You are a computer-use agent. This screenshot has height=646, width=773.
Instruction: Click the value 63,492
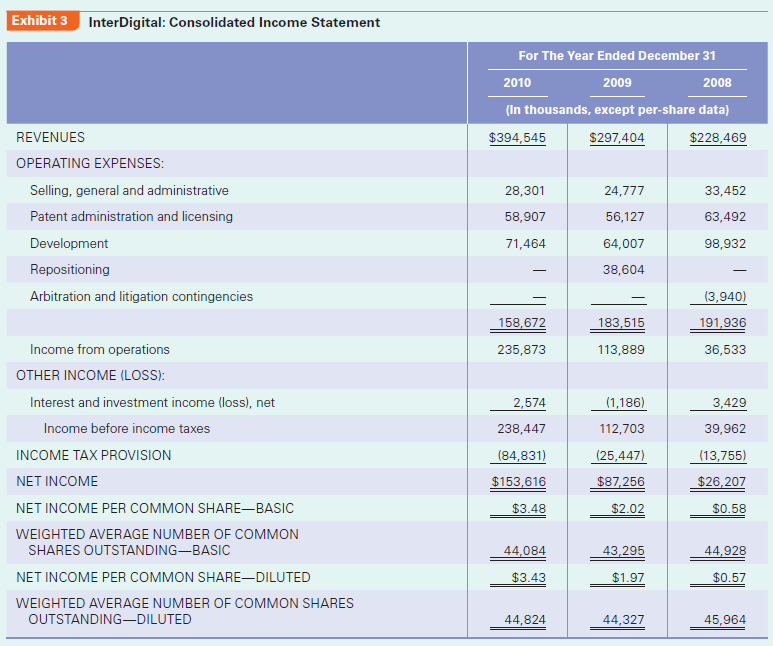(x=725, y=216)
